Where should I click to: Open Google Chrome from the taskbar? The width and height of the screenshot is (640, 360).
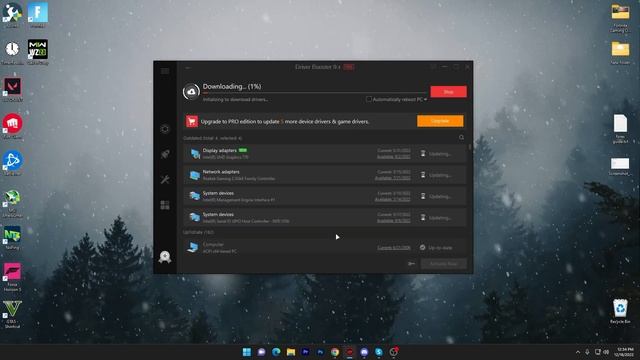pos(335,352)
